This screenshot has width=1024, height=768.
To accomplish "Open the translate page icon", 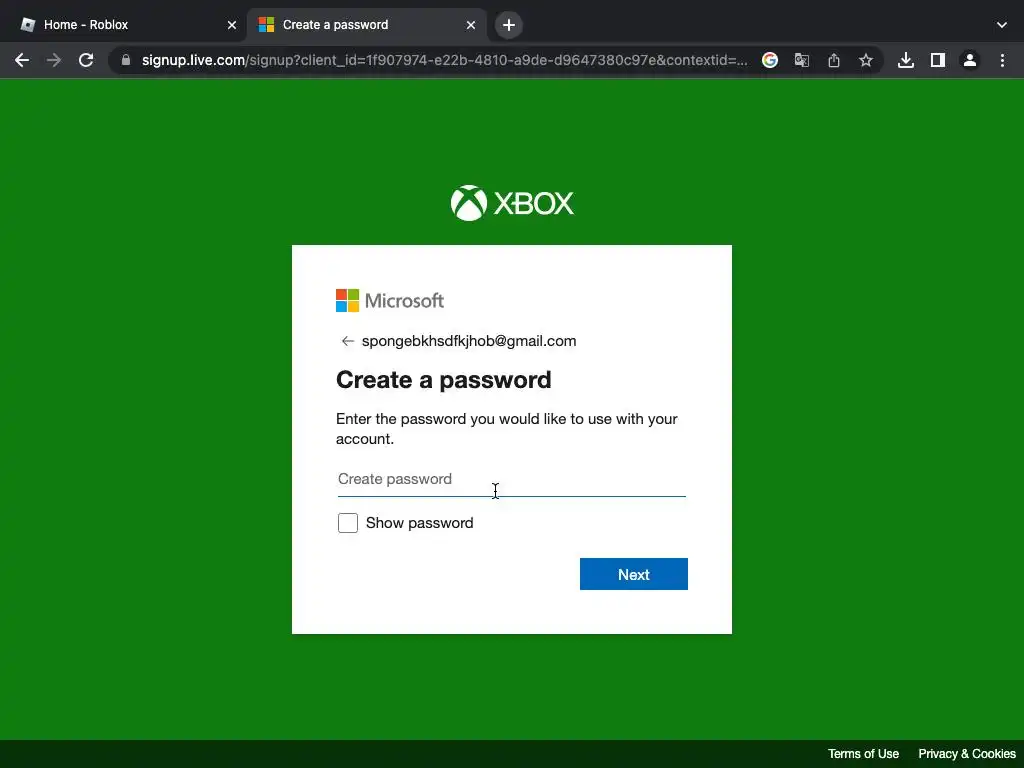I will pyautogui.click(x=802, y=60).
